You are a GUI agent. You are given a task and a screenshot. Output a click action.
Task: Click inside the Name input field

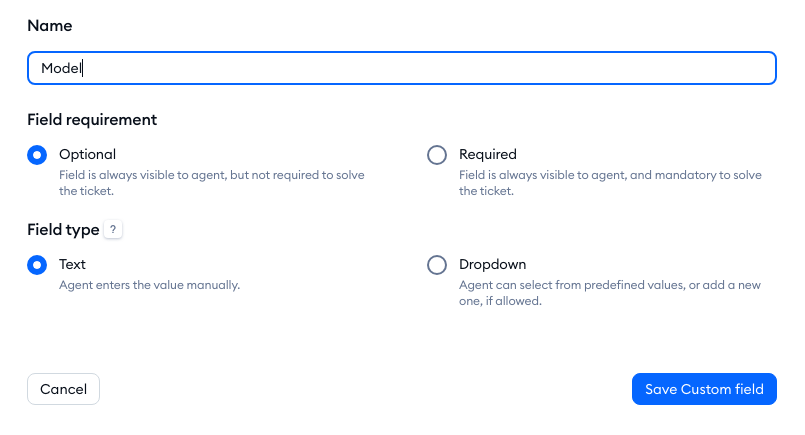(400, 68)
